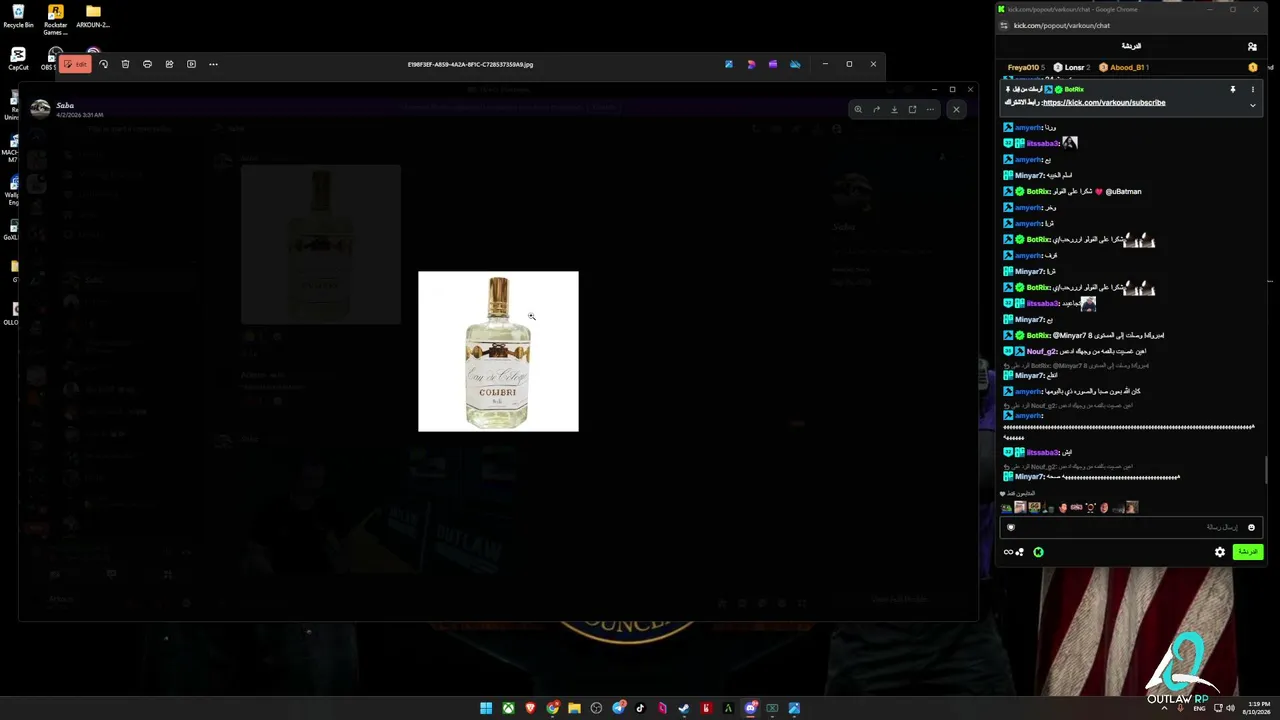Click the Edit button in Photos viewer
Screen dimensions: 1280x720
[x=75, y=64]
